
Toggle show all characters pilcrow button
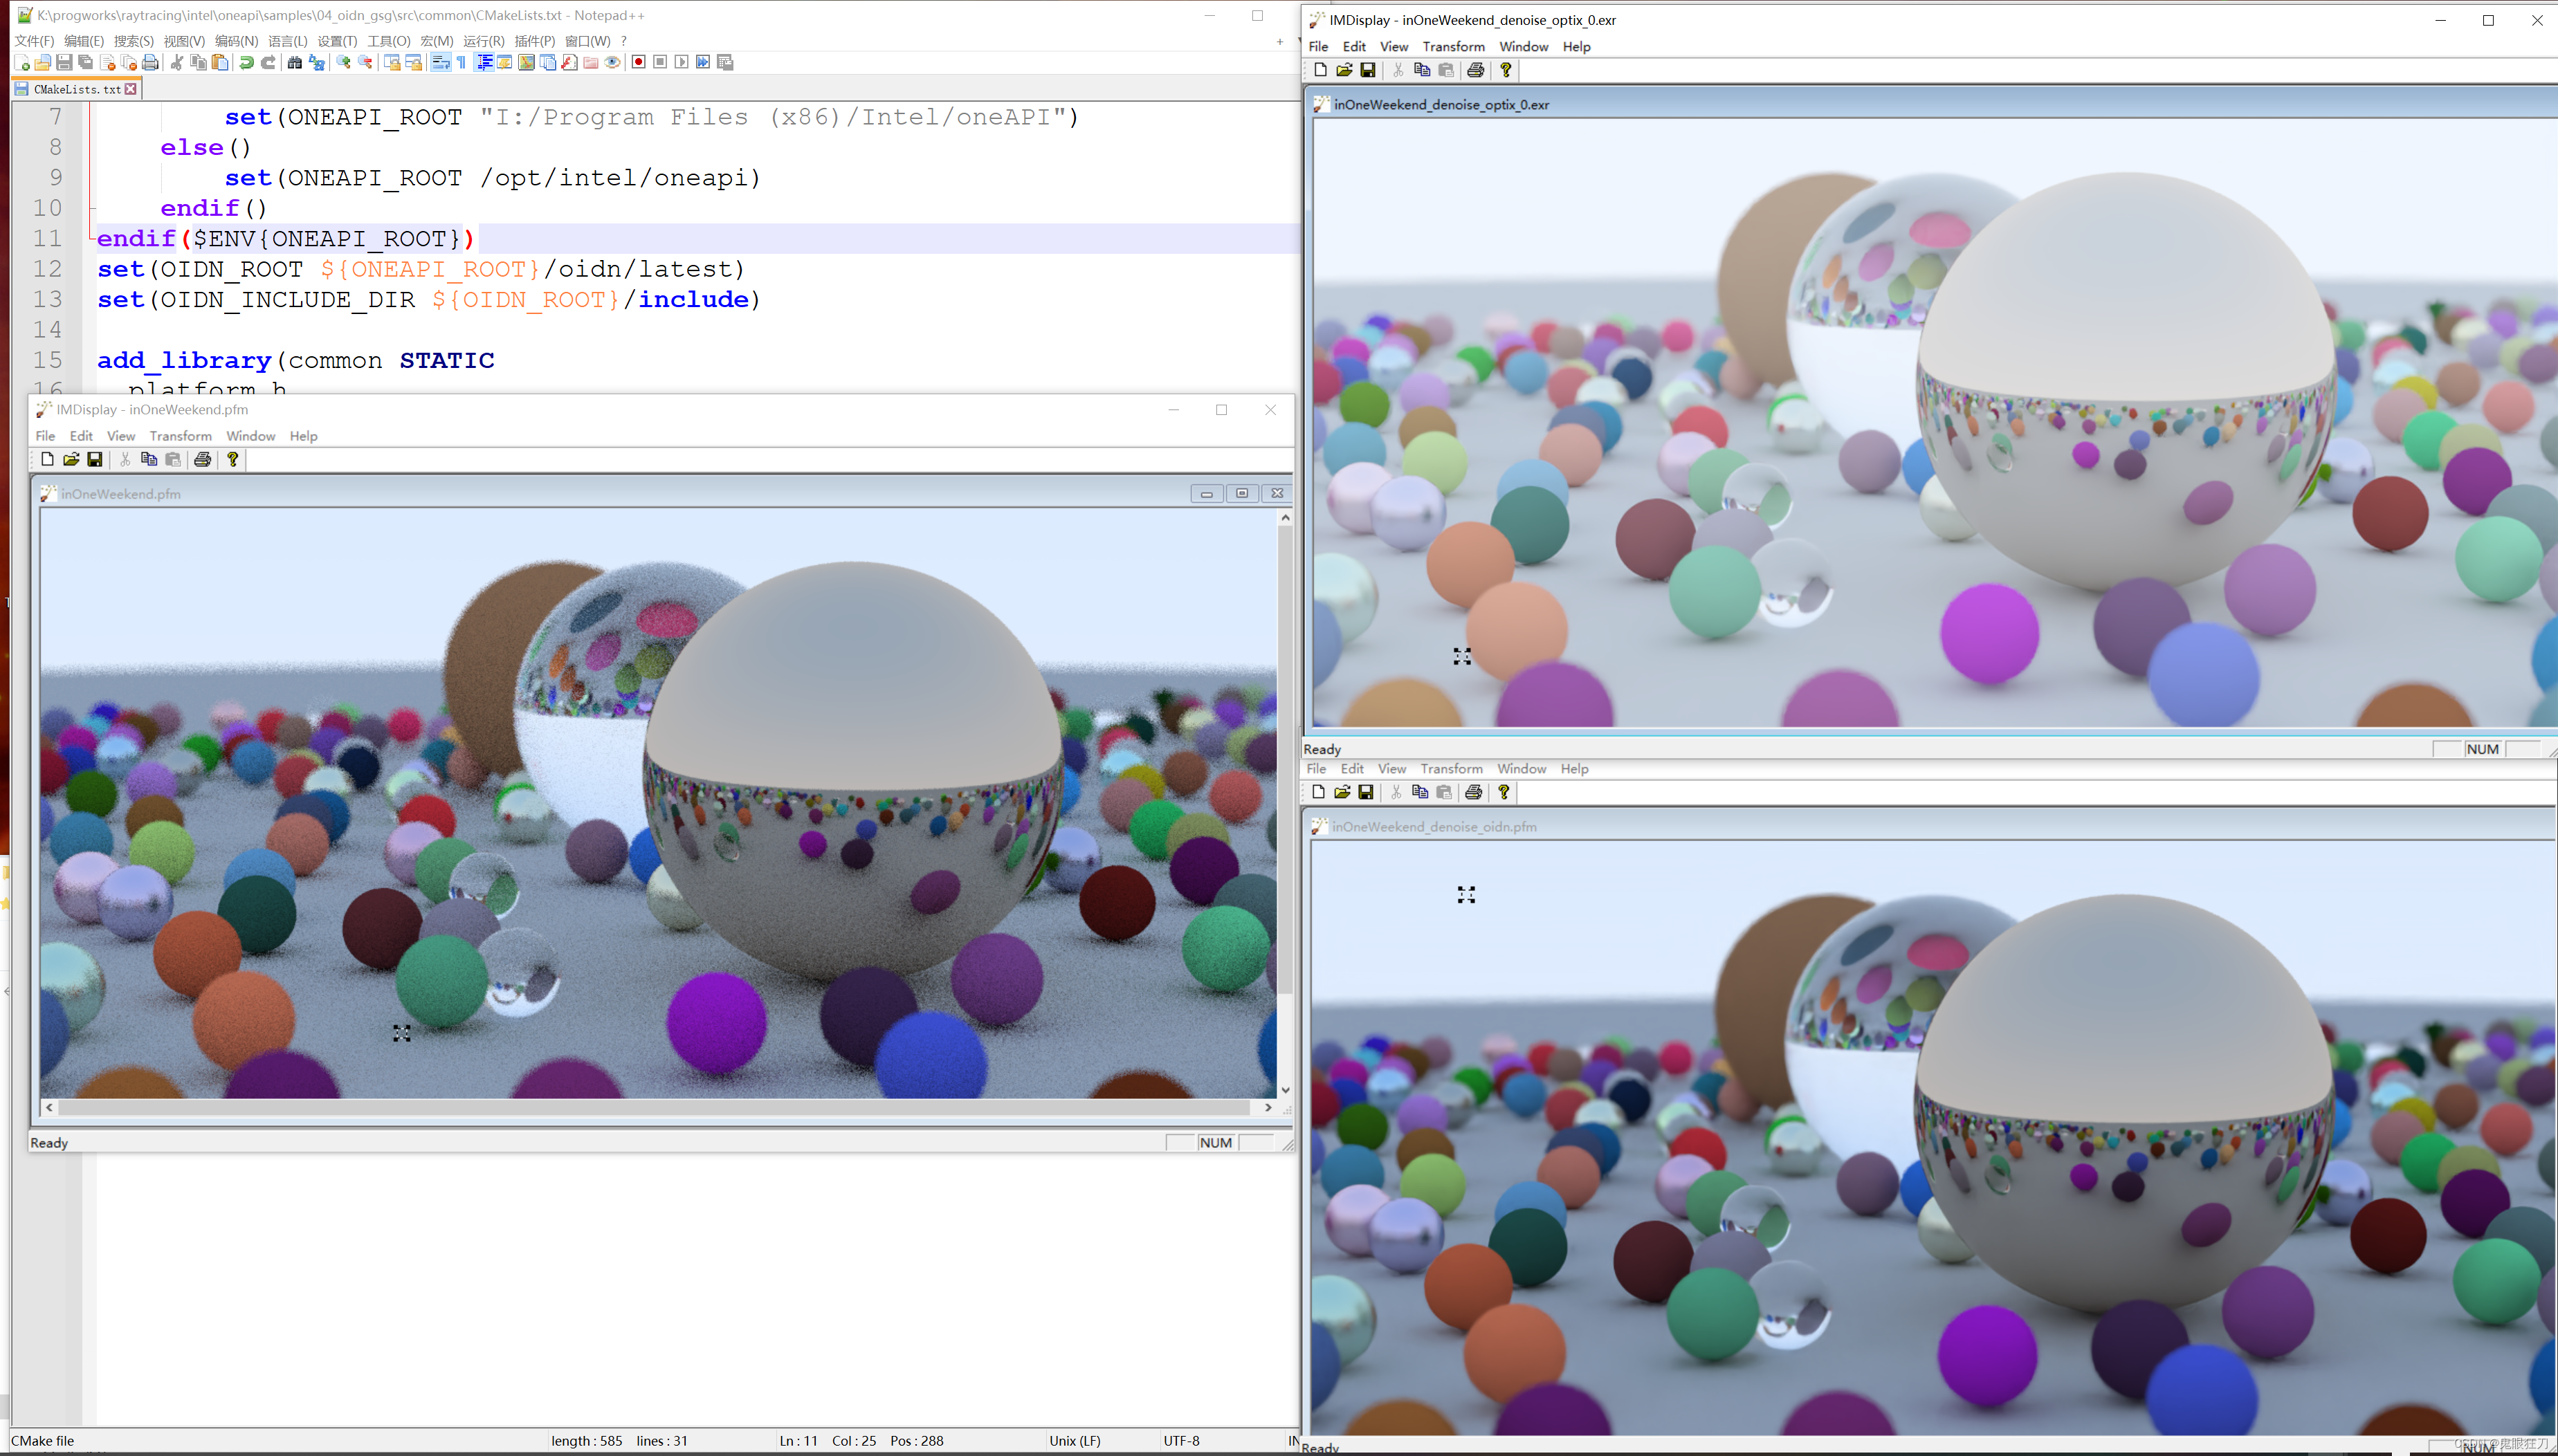click(461, 63)
